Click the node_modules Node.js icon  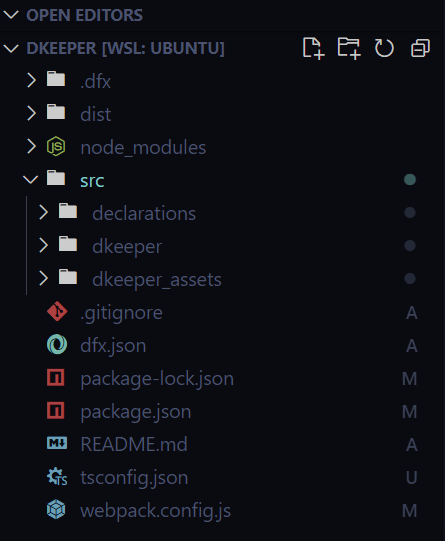click(56, 146)
